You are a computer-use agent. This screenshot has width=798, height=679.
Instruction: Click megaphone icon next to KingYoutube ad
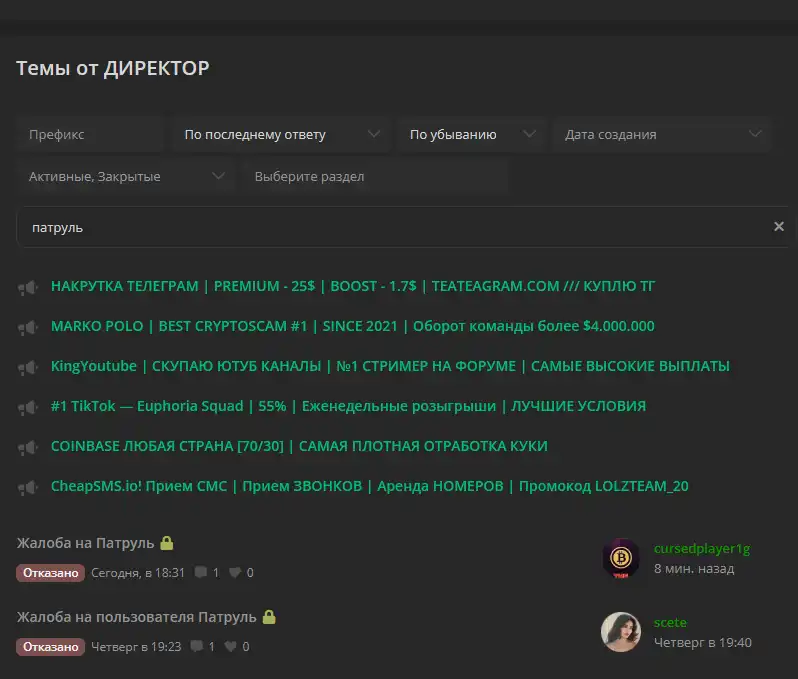(27, 368)
